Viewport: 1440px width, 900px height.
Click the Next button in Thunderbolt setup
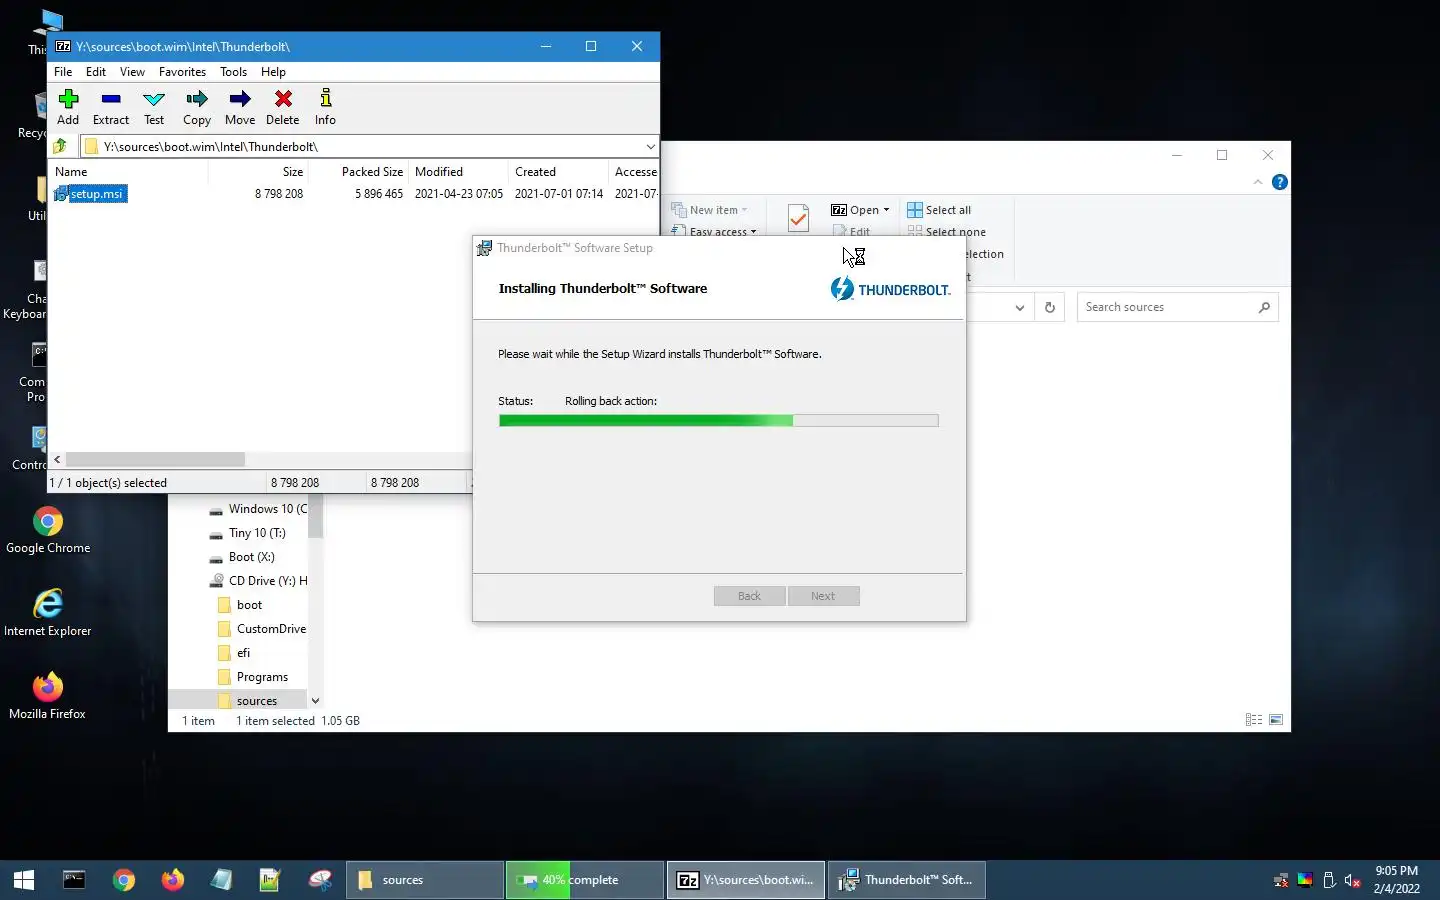click(x=823, y=596)
